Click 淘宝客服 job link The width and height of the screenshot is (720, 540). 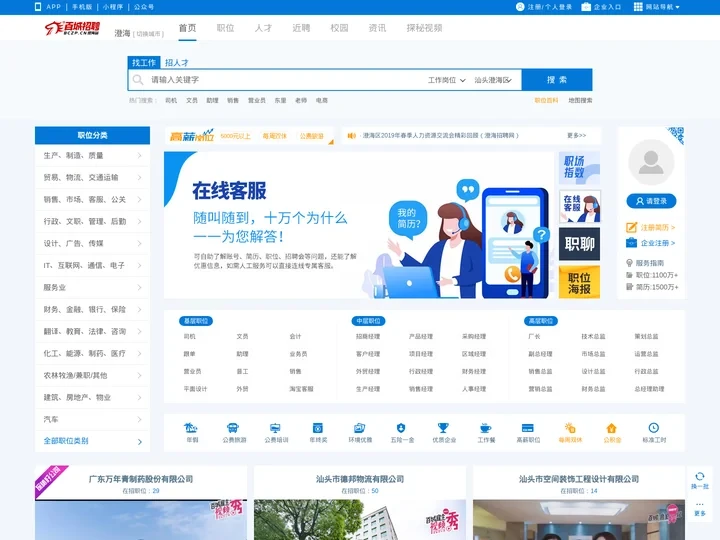click(301, 389)
